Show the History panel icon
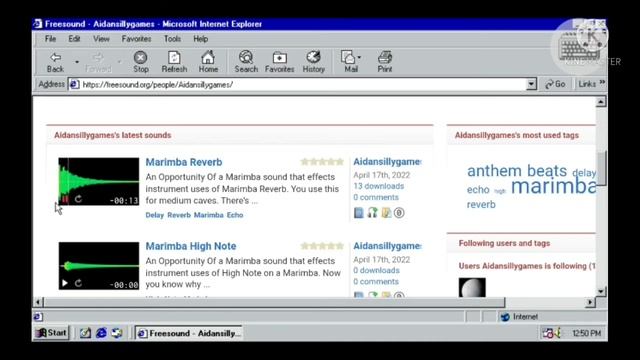Screen dimensions: 640x360 313,62
